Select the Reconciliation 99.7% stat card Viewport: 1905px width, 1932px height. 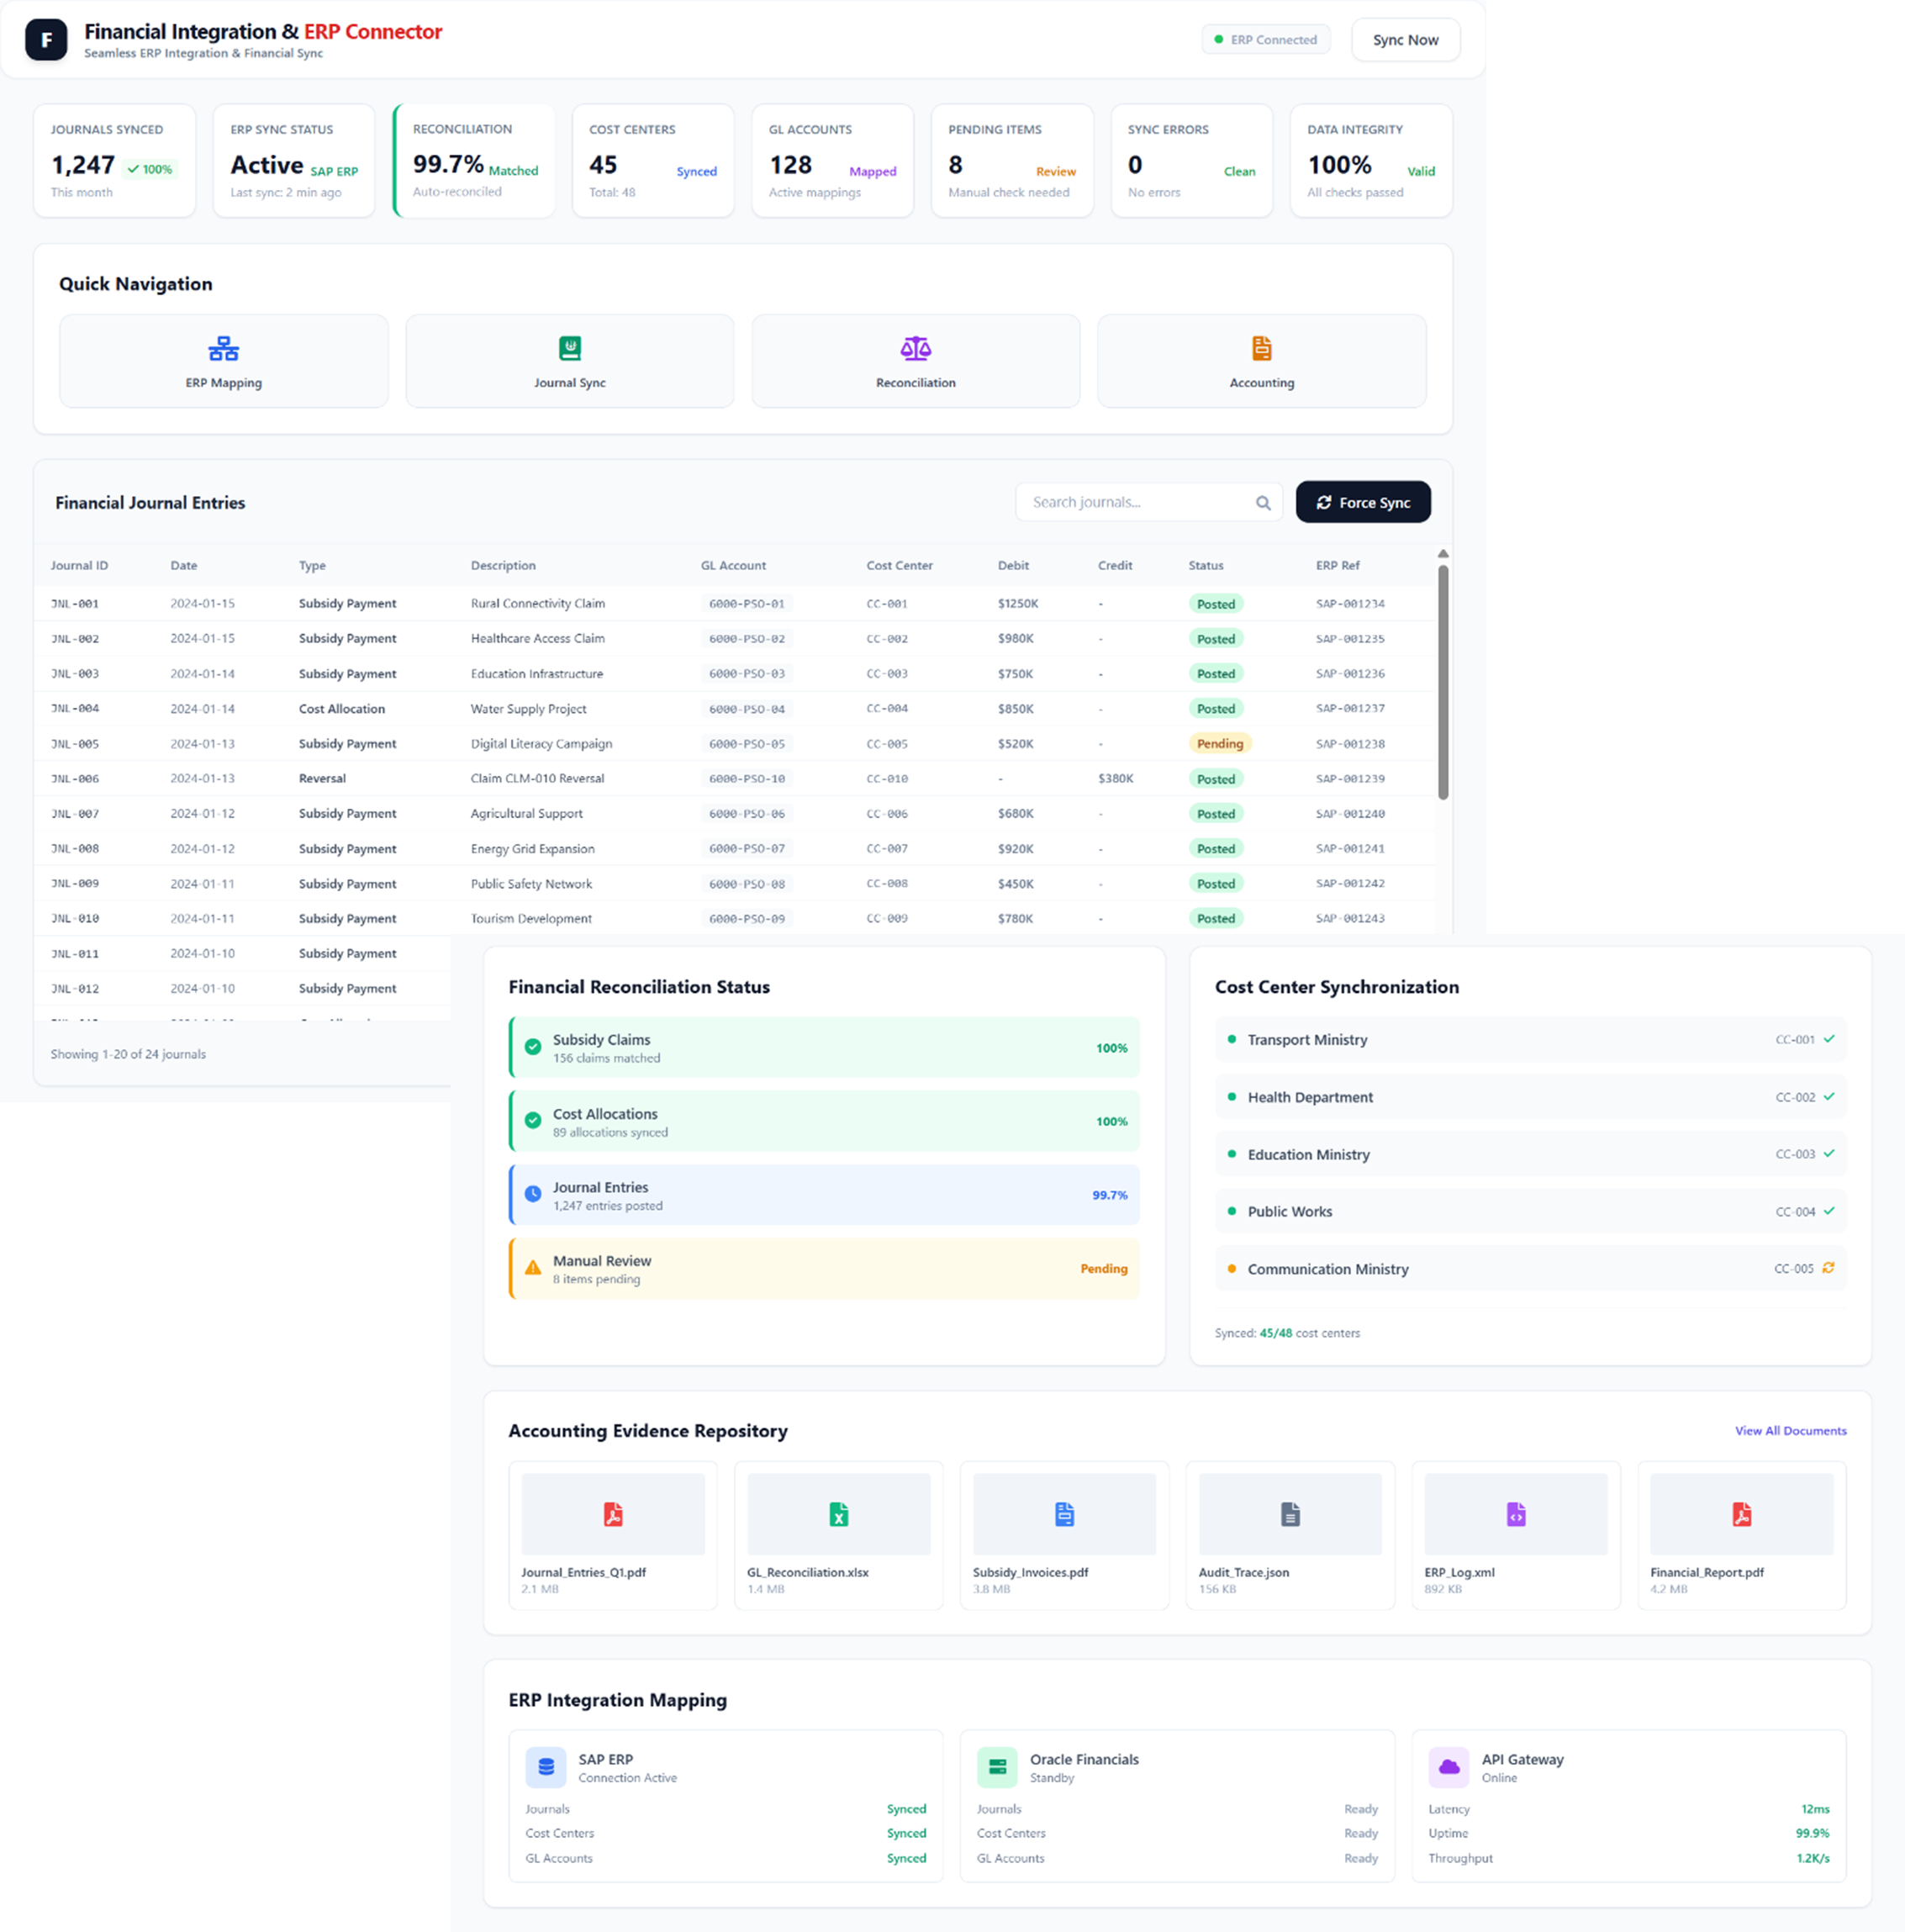click(x=475, y=161)
